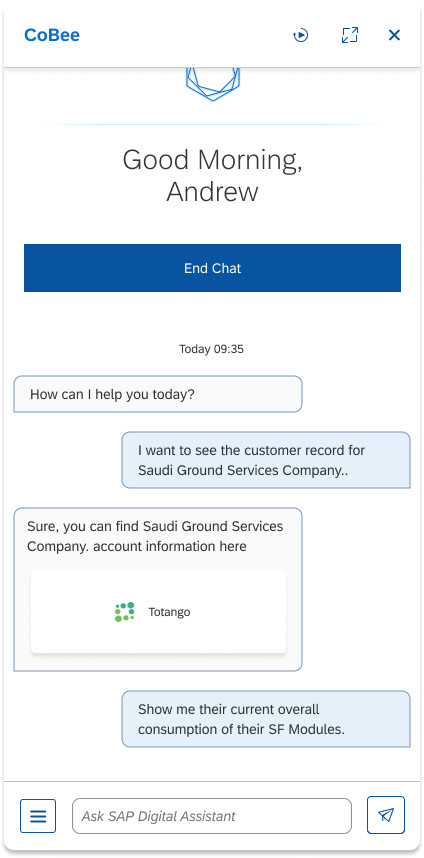Focus the Ask SAP Digital Assistant field
Viewport: 424px width, 858px height.
[x=212, y=816]
